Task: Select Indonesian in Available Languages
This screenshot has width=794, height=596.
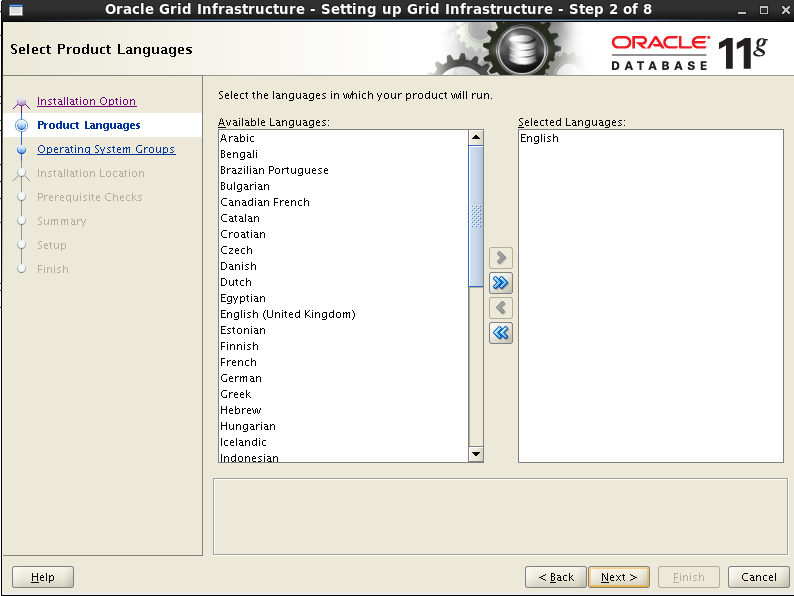Action: pyautogui.click(x=344, y=457)
